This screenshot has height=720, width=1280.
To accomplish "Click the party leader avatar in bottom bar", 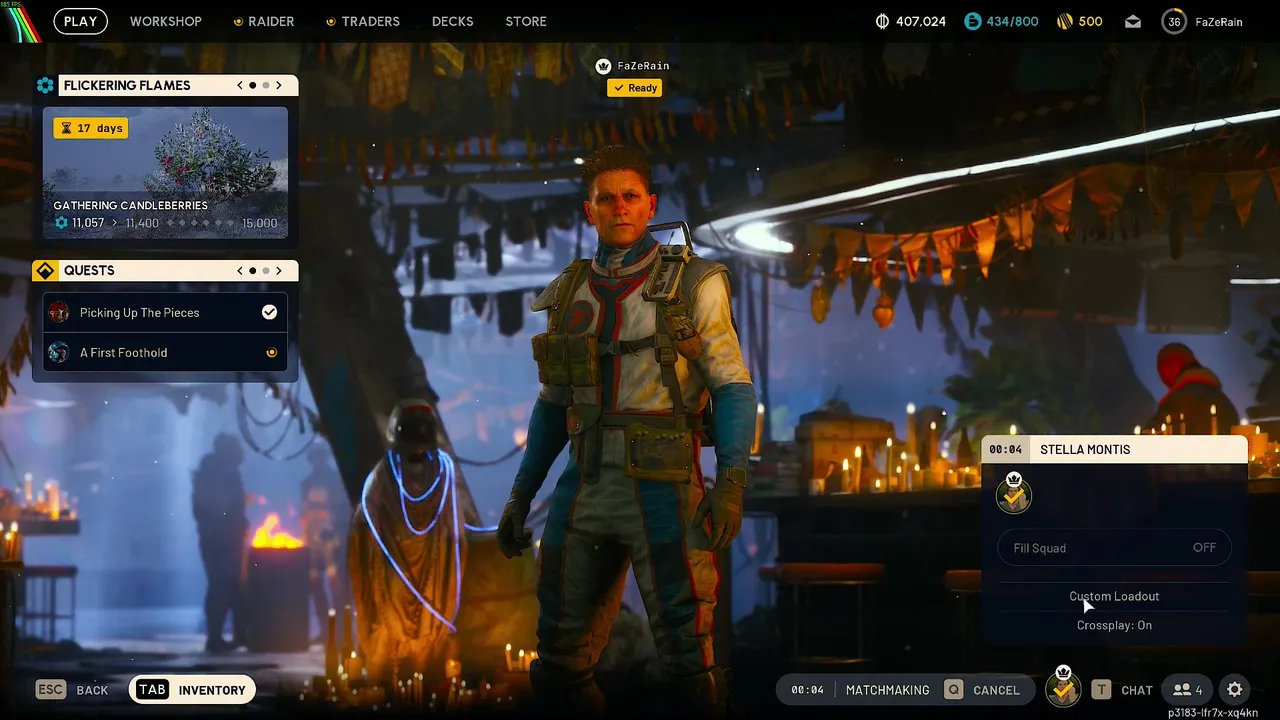I will coord(1063,688).
